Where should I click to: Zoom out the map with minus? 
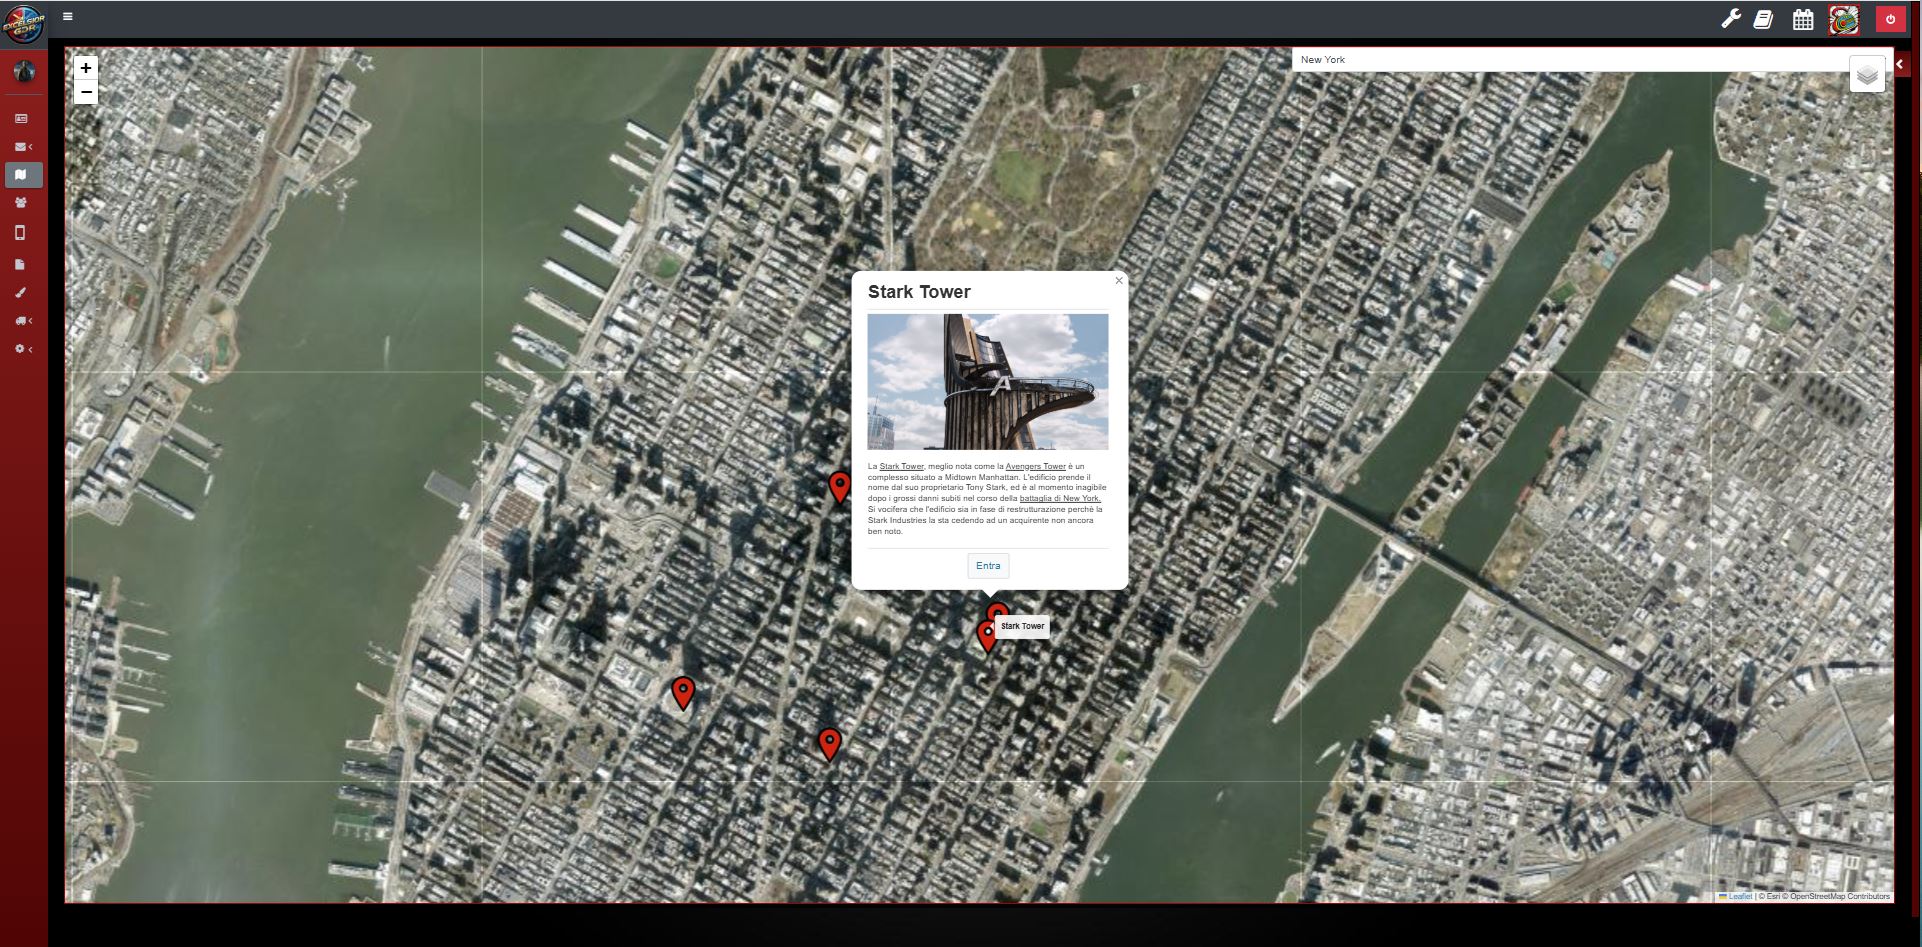pyautogui.click(x=86, y=93)
